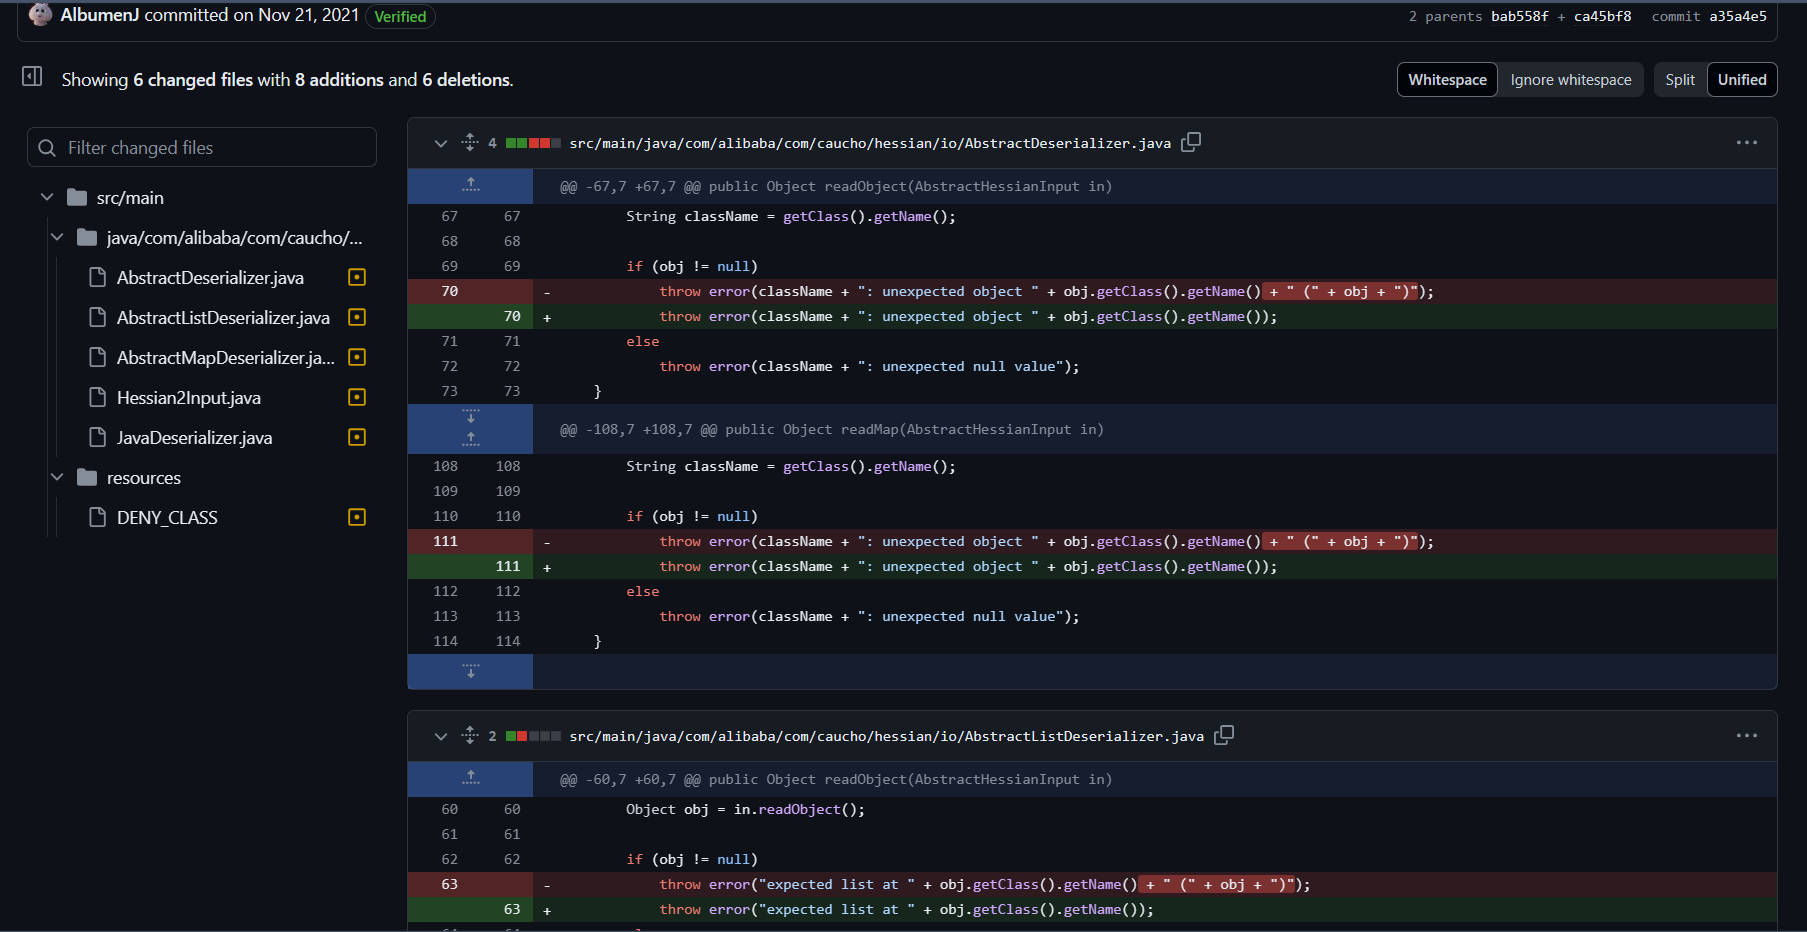Click the search magnifier in filter box

click(47, 148)
